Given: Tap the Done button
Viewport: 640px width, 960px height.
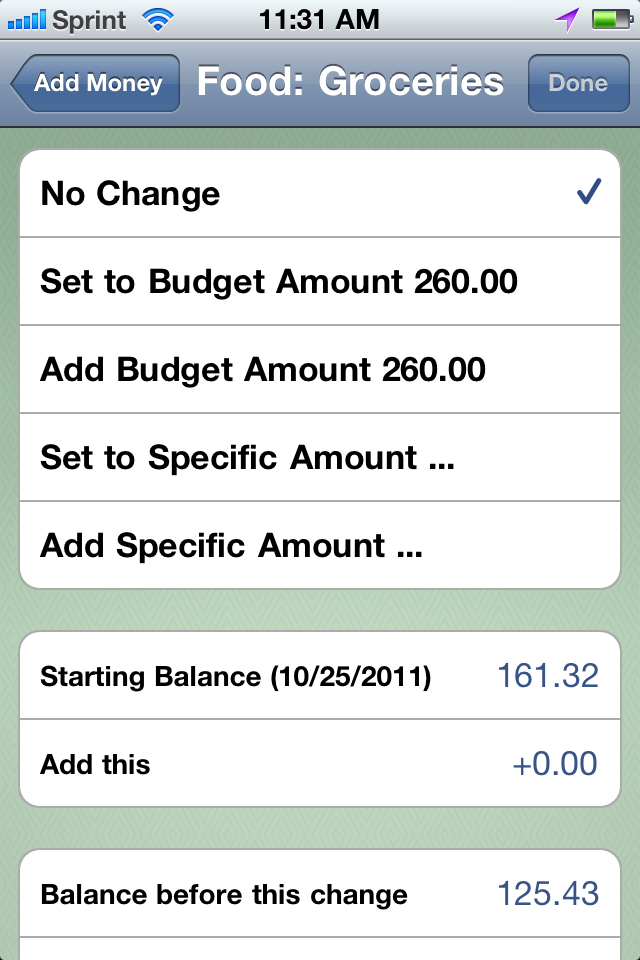Looking at the screenshot, I should click(578, 83).
